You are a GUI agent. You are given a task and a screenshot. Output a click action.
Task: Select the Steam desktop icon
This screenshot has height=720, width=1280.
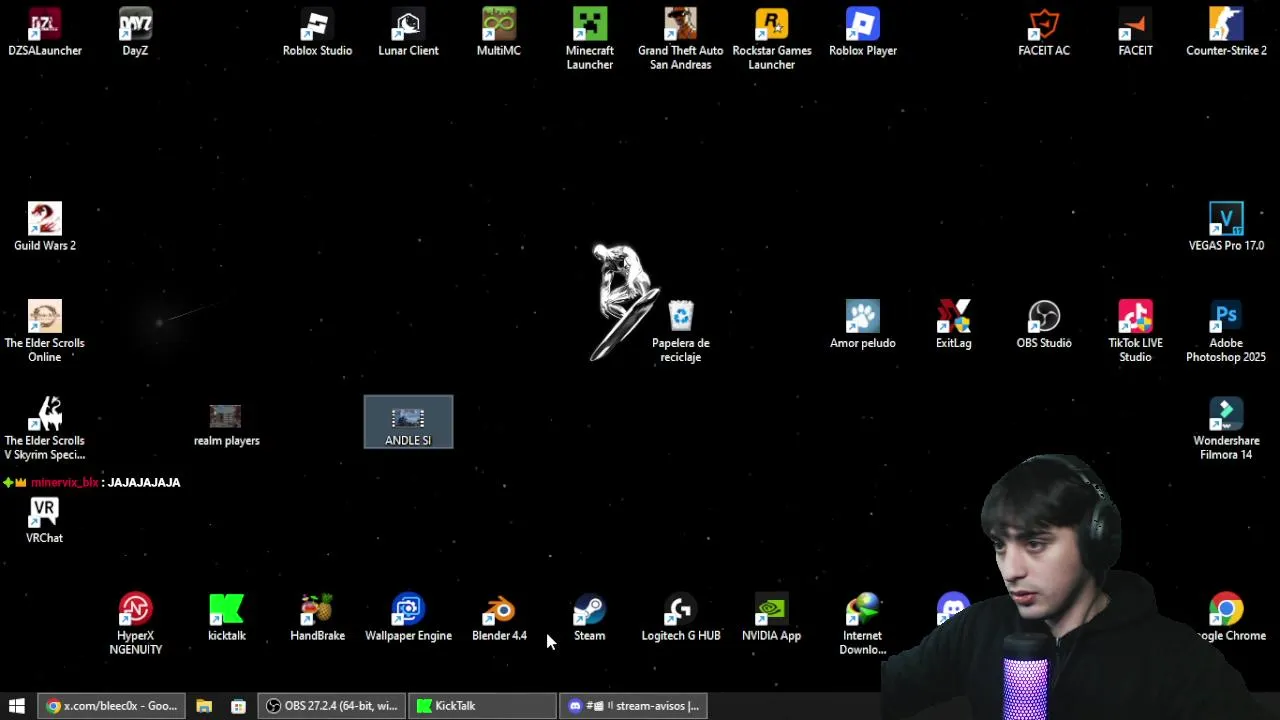click(589, 618)
